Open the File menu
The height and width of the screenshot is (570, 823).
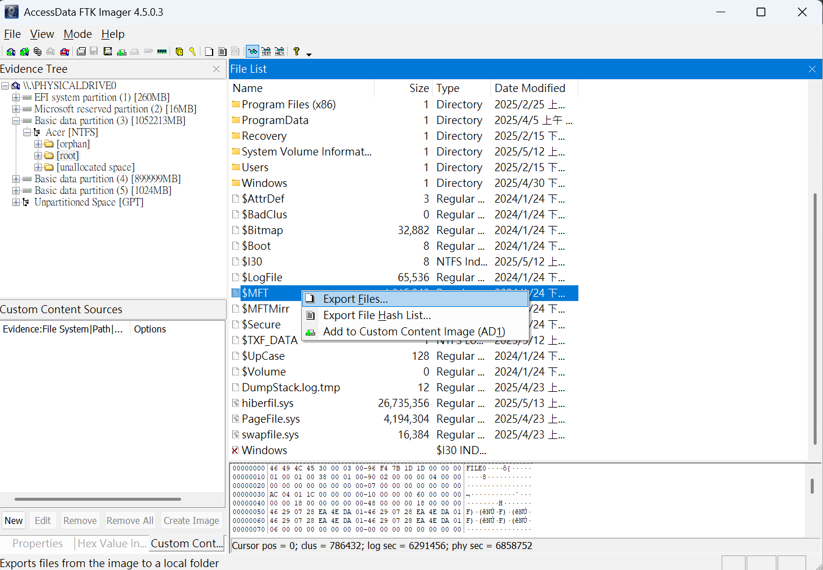click(12, 34)
